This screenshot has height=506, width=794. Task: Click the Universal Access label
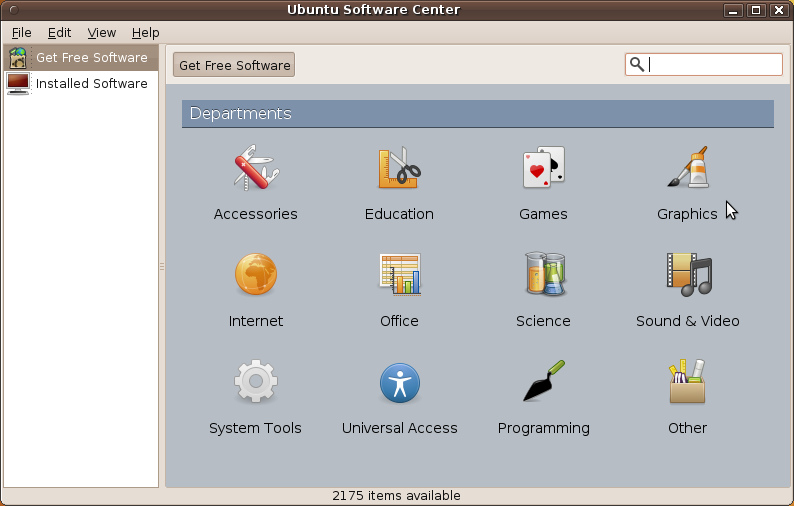[x=400, y=428]
